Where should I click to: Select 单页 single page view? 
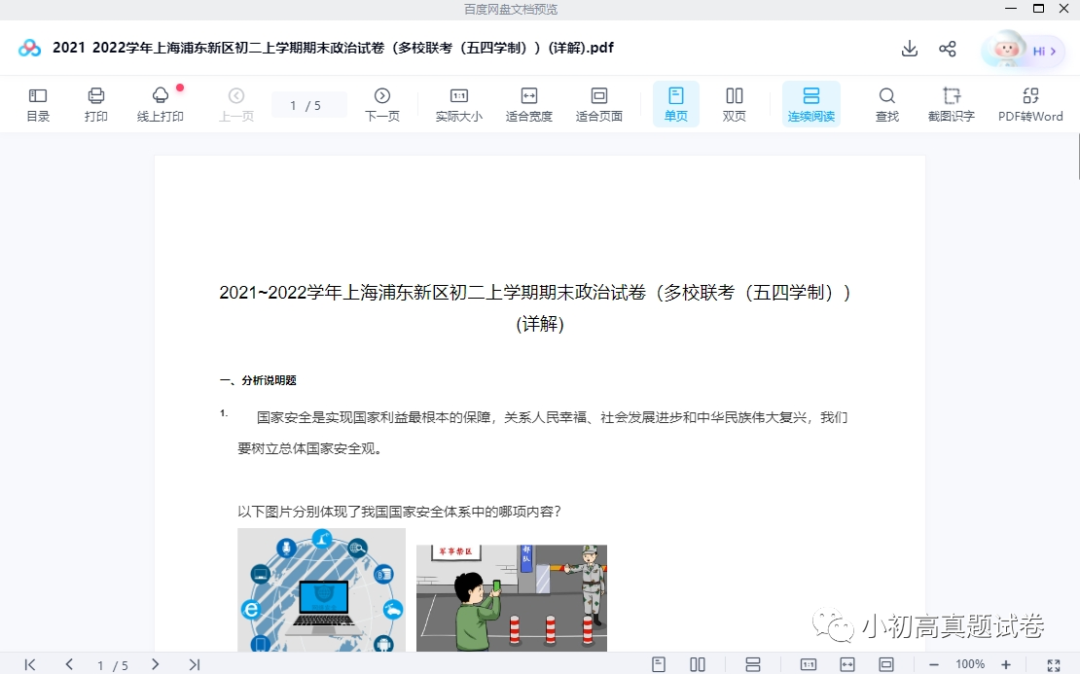point(676,104)
